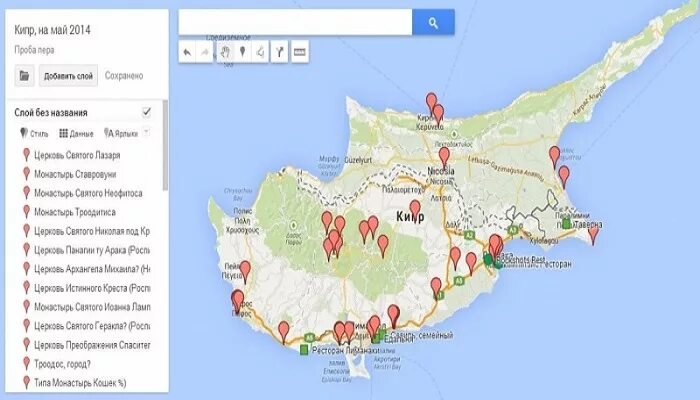
Task: Click the redo arrow in map toolbar
Action: pos(205,52)
